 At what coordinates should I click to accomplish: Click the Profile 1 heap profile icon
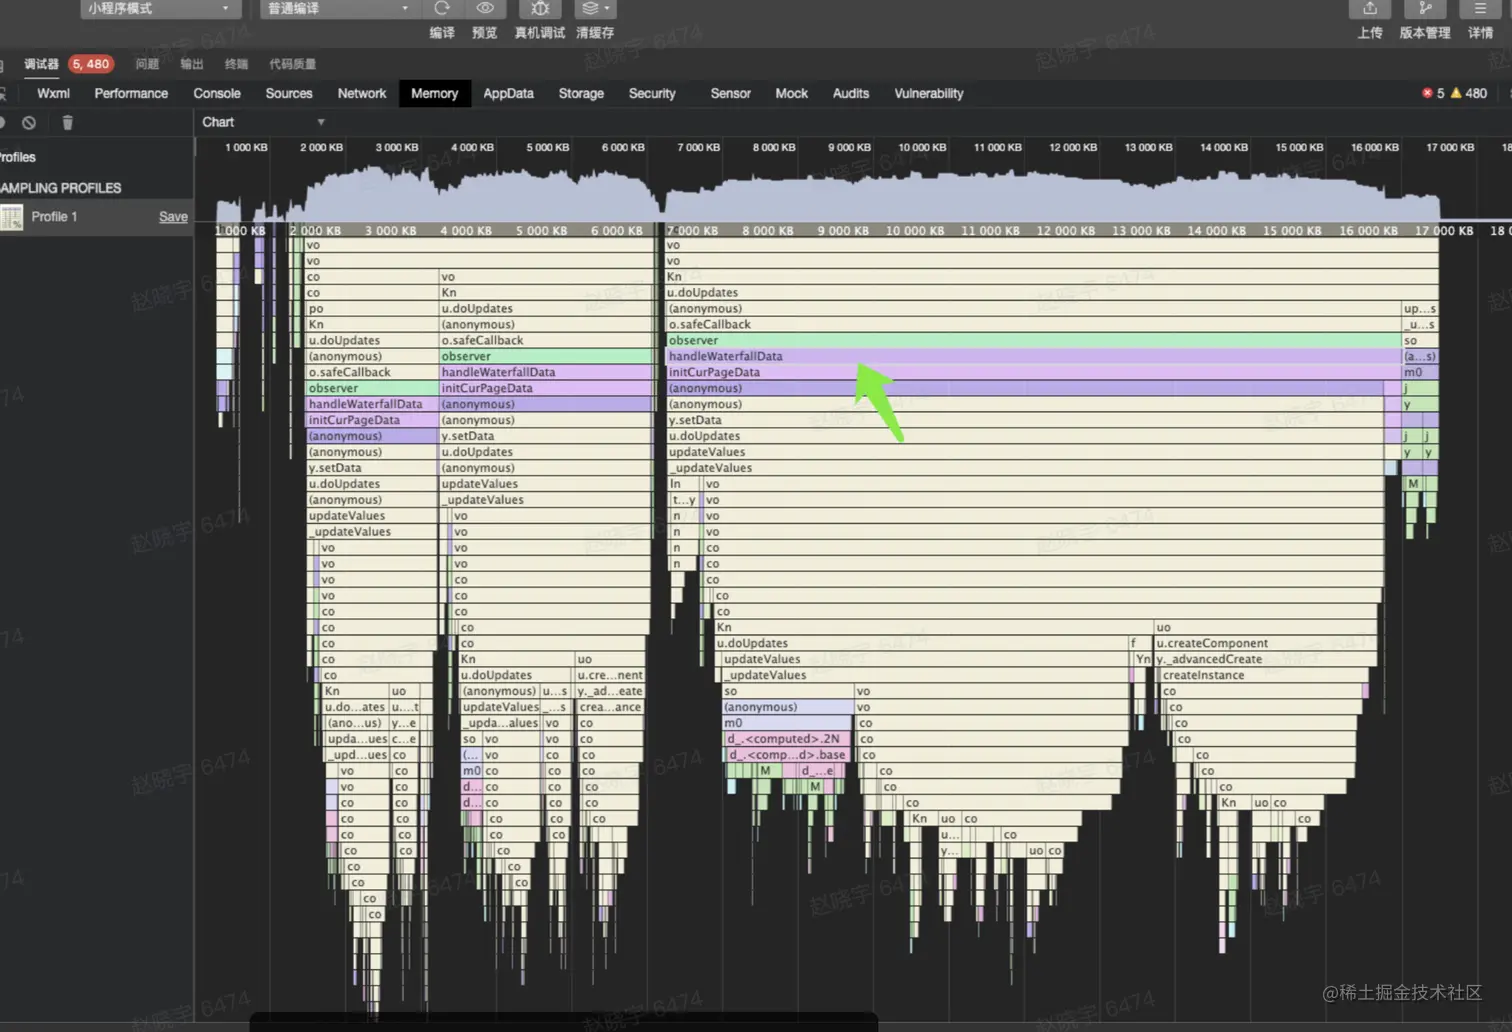click(x=12, y=217)
